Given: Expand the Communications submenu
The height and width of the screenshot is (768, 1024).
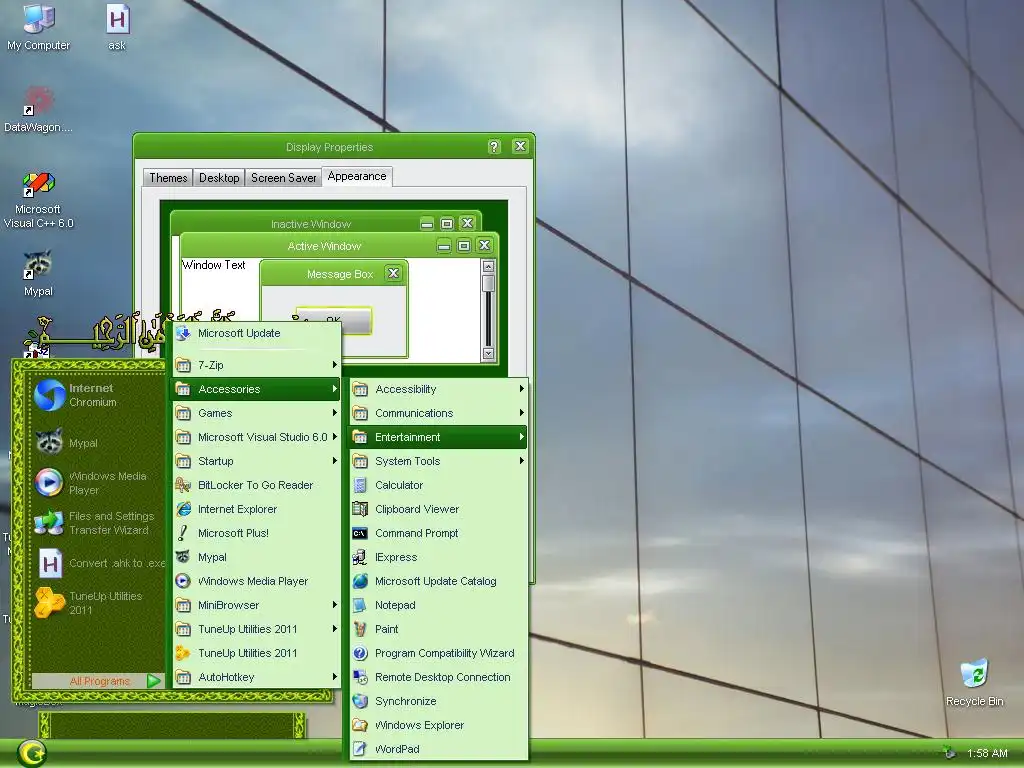Looking at the screenshot, I should (438, 413).
